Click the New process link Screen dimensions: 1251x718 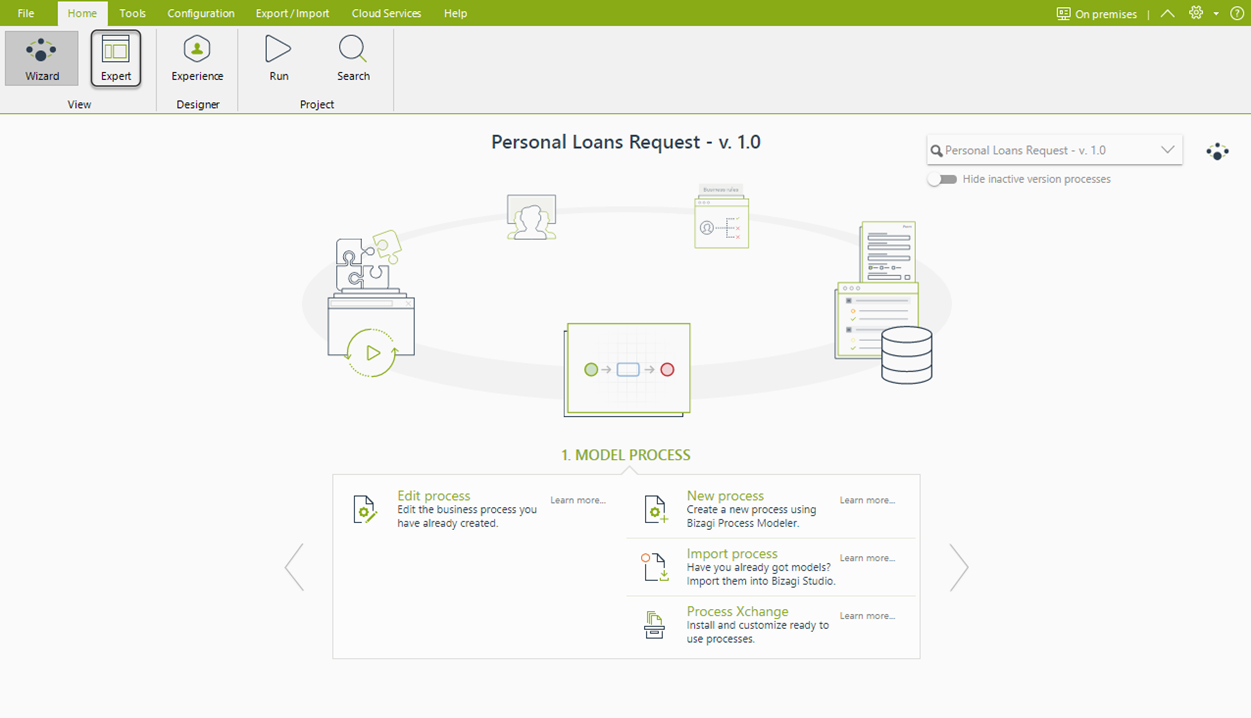(725, 496)
